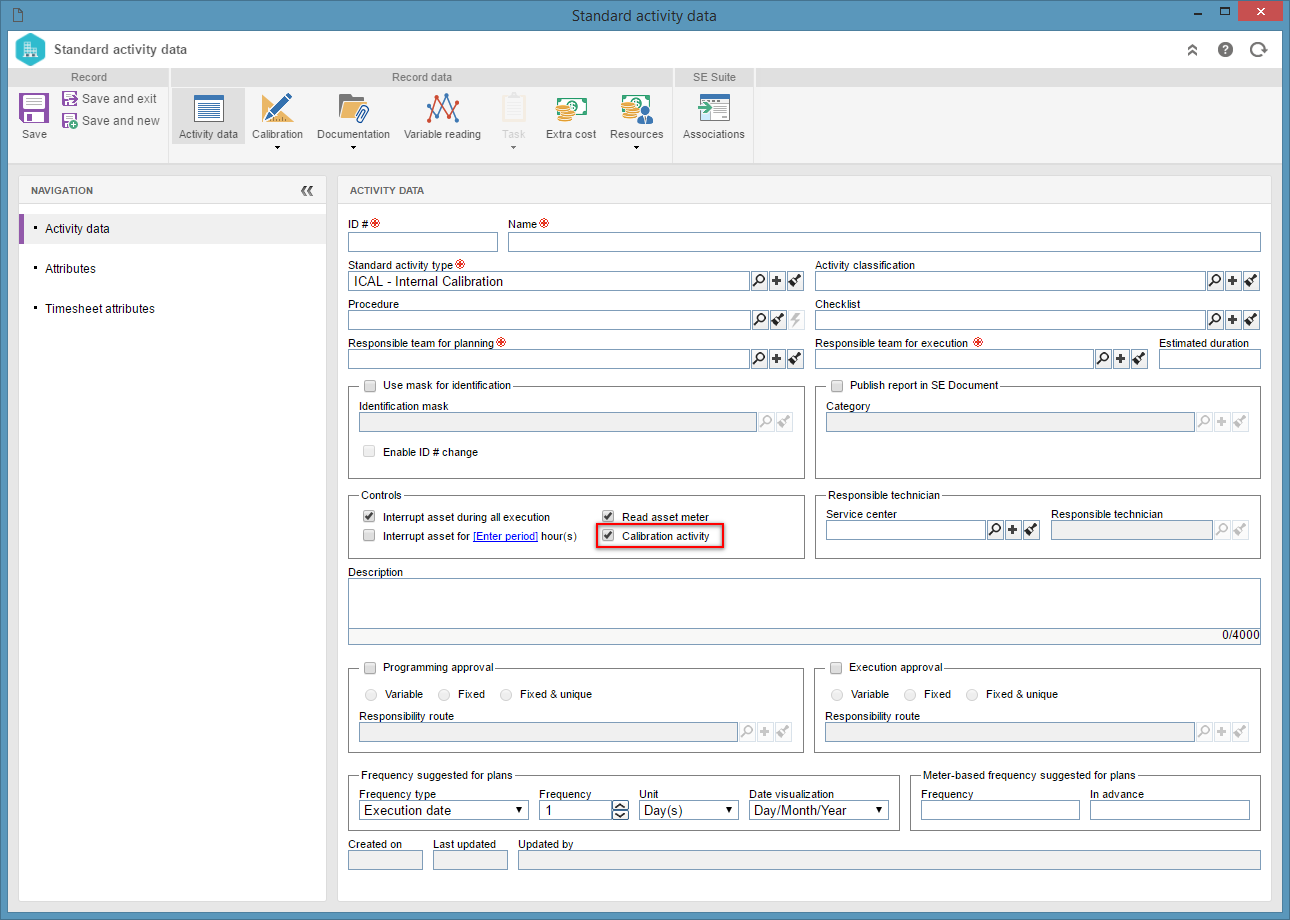Expand the Calibration dropdown arrow
Image resolution: width=1290 pixels, height=920 pixels.
pos(277,148)
